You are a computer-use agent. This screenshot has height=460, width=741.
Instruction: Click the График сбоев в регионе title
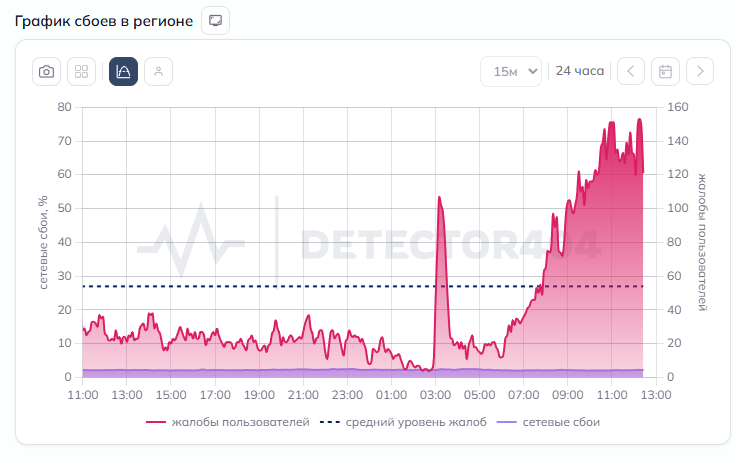pyautogui.click(x=103, y=20)
